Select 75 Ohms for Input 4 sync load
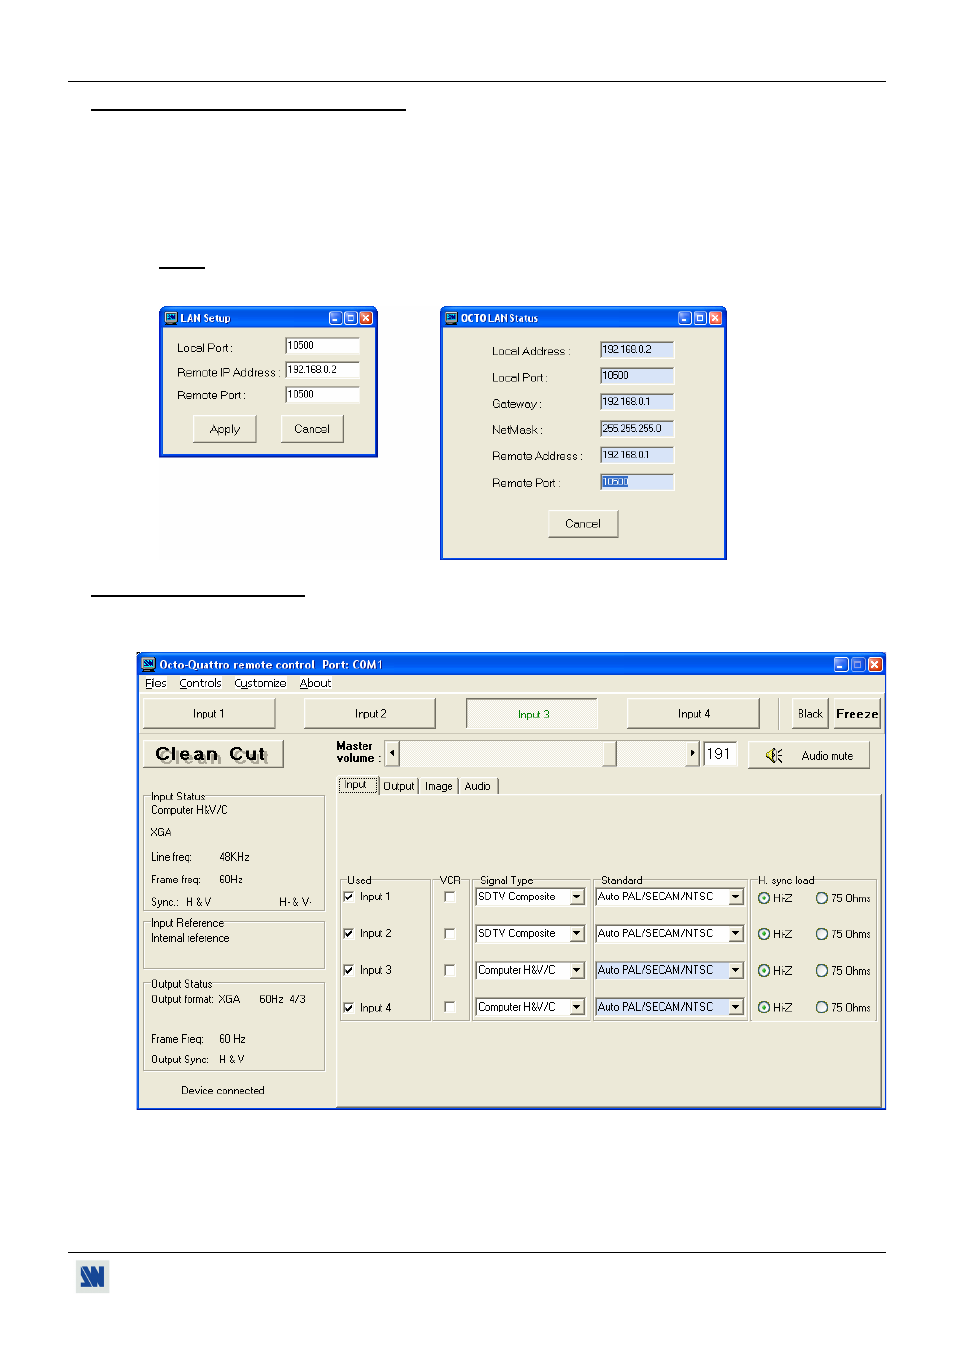Image resolution: width=954 pixels, height=1350 pixels. pyautogui.click(x=822, y=1008)
